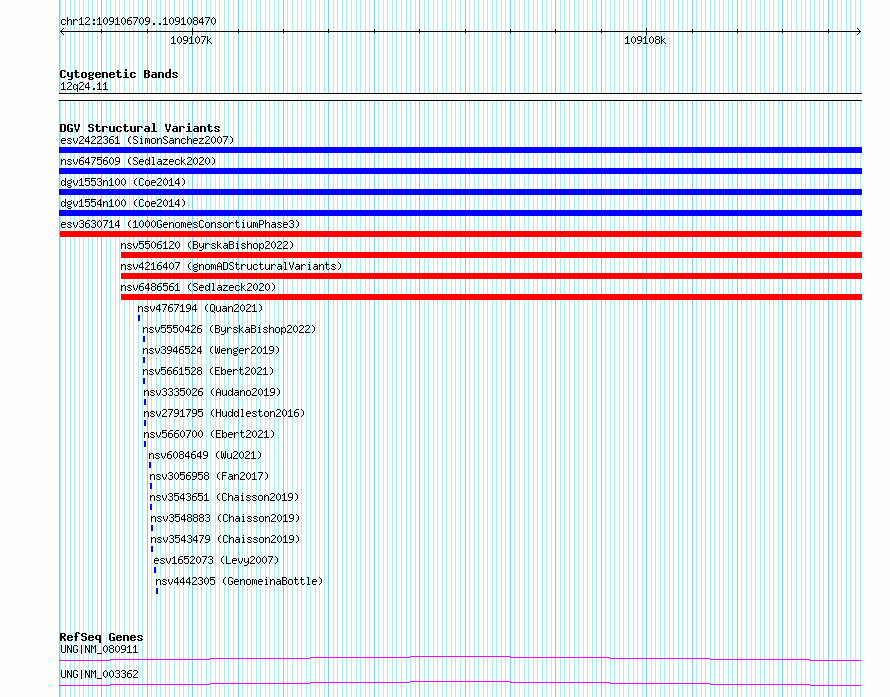The width and height of the screenshot is (890, 697).
Task: Select nsv4767194 (Quan2021) variant label
Action: tap(200, 308)
